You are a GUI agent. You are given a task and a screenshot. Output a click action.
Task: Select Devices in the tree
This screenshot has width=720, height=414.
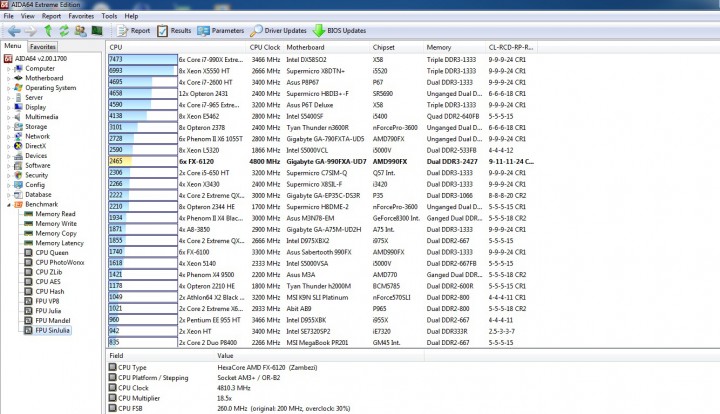(36, 156)
